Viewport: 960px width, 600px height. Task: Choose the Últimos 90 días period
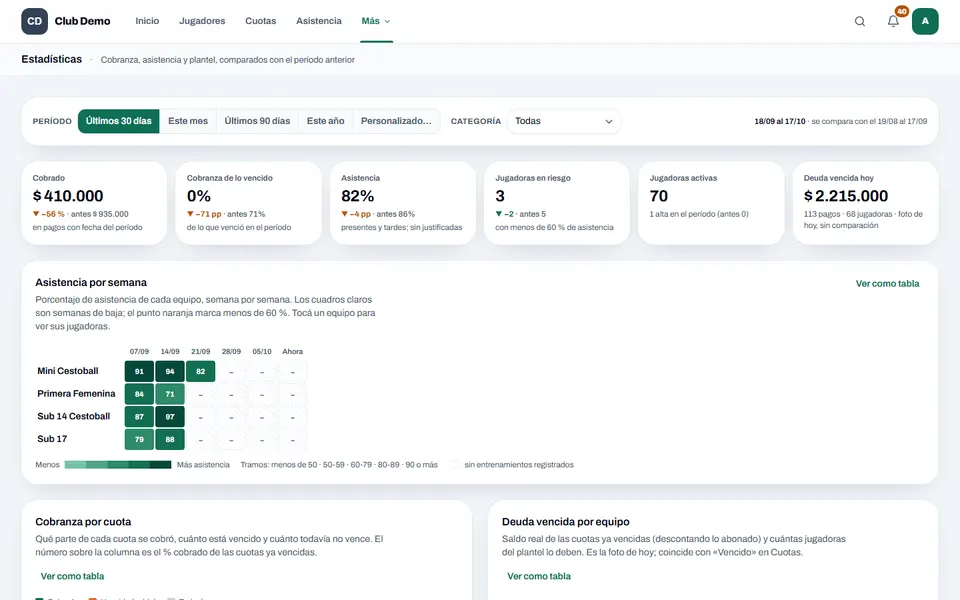point(257,121)
